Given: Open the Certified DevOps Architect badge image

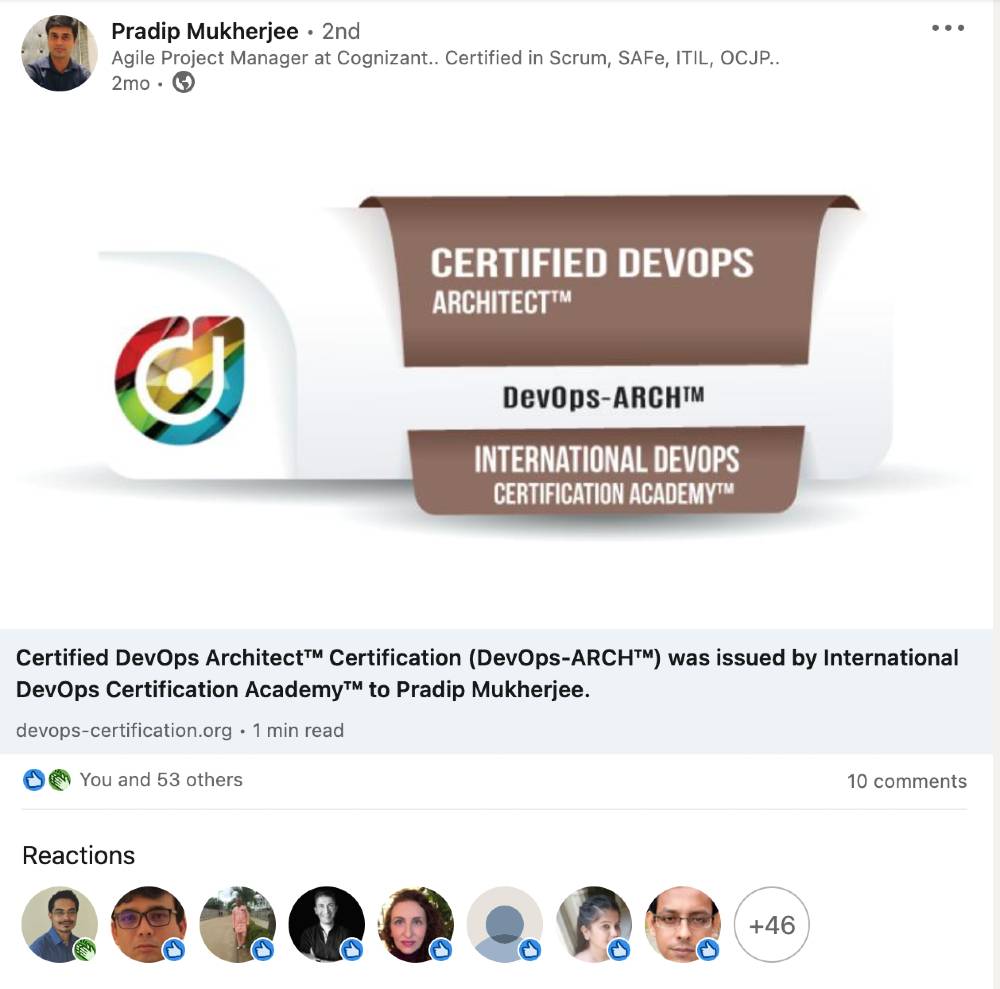Looking at the screenshot, I should [x=496, y=367].
